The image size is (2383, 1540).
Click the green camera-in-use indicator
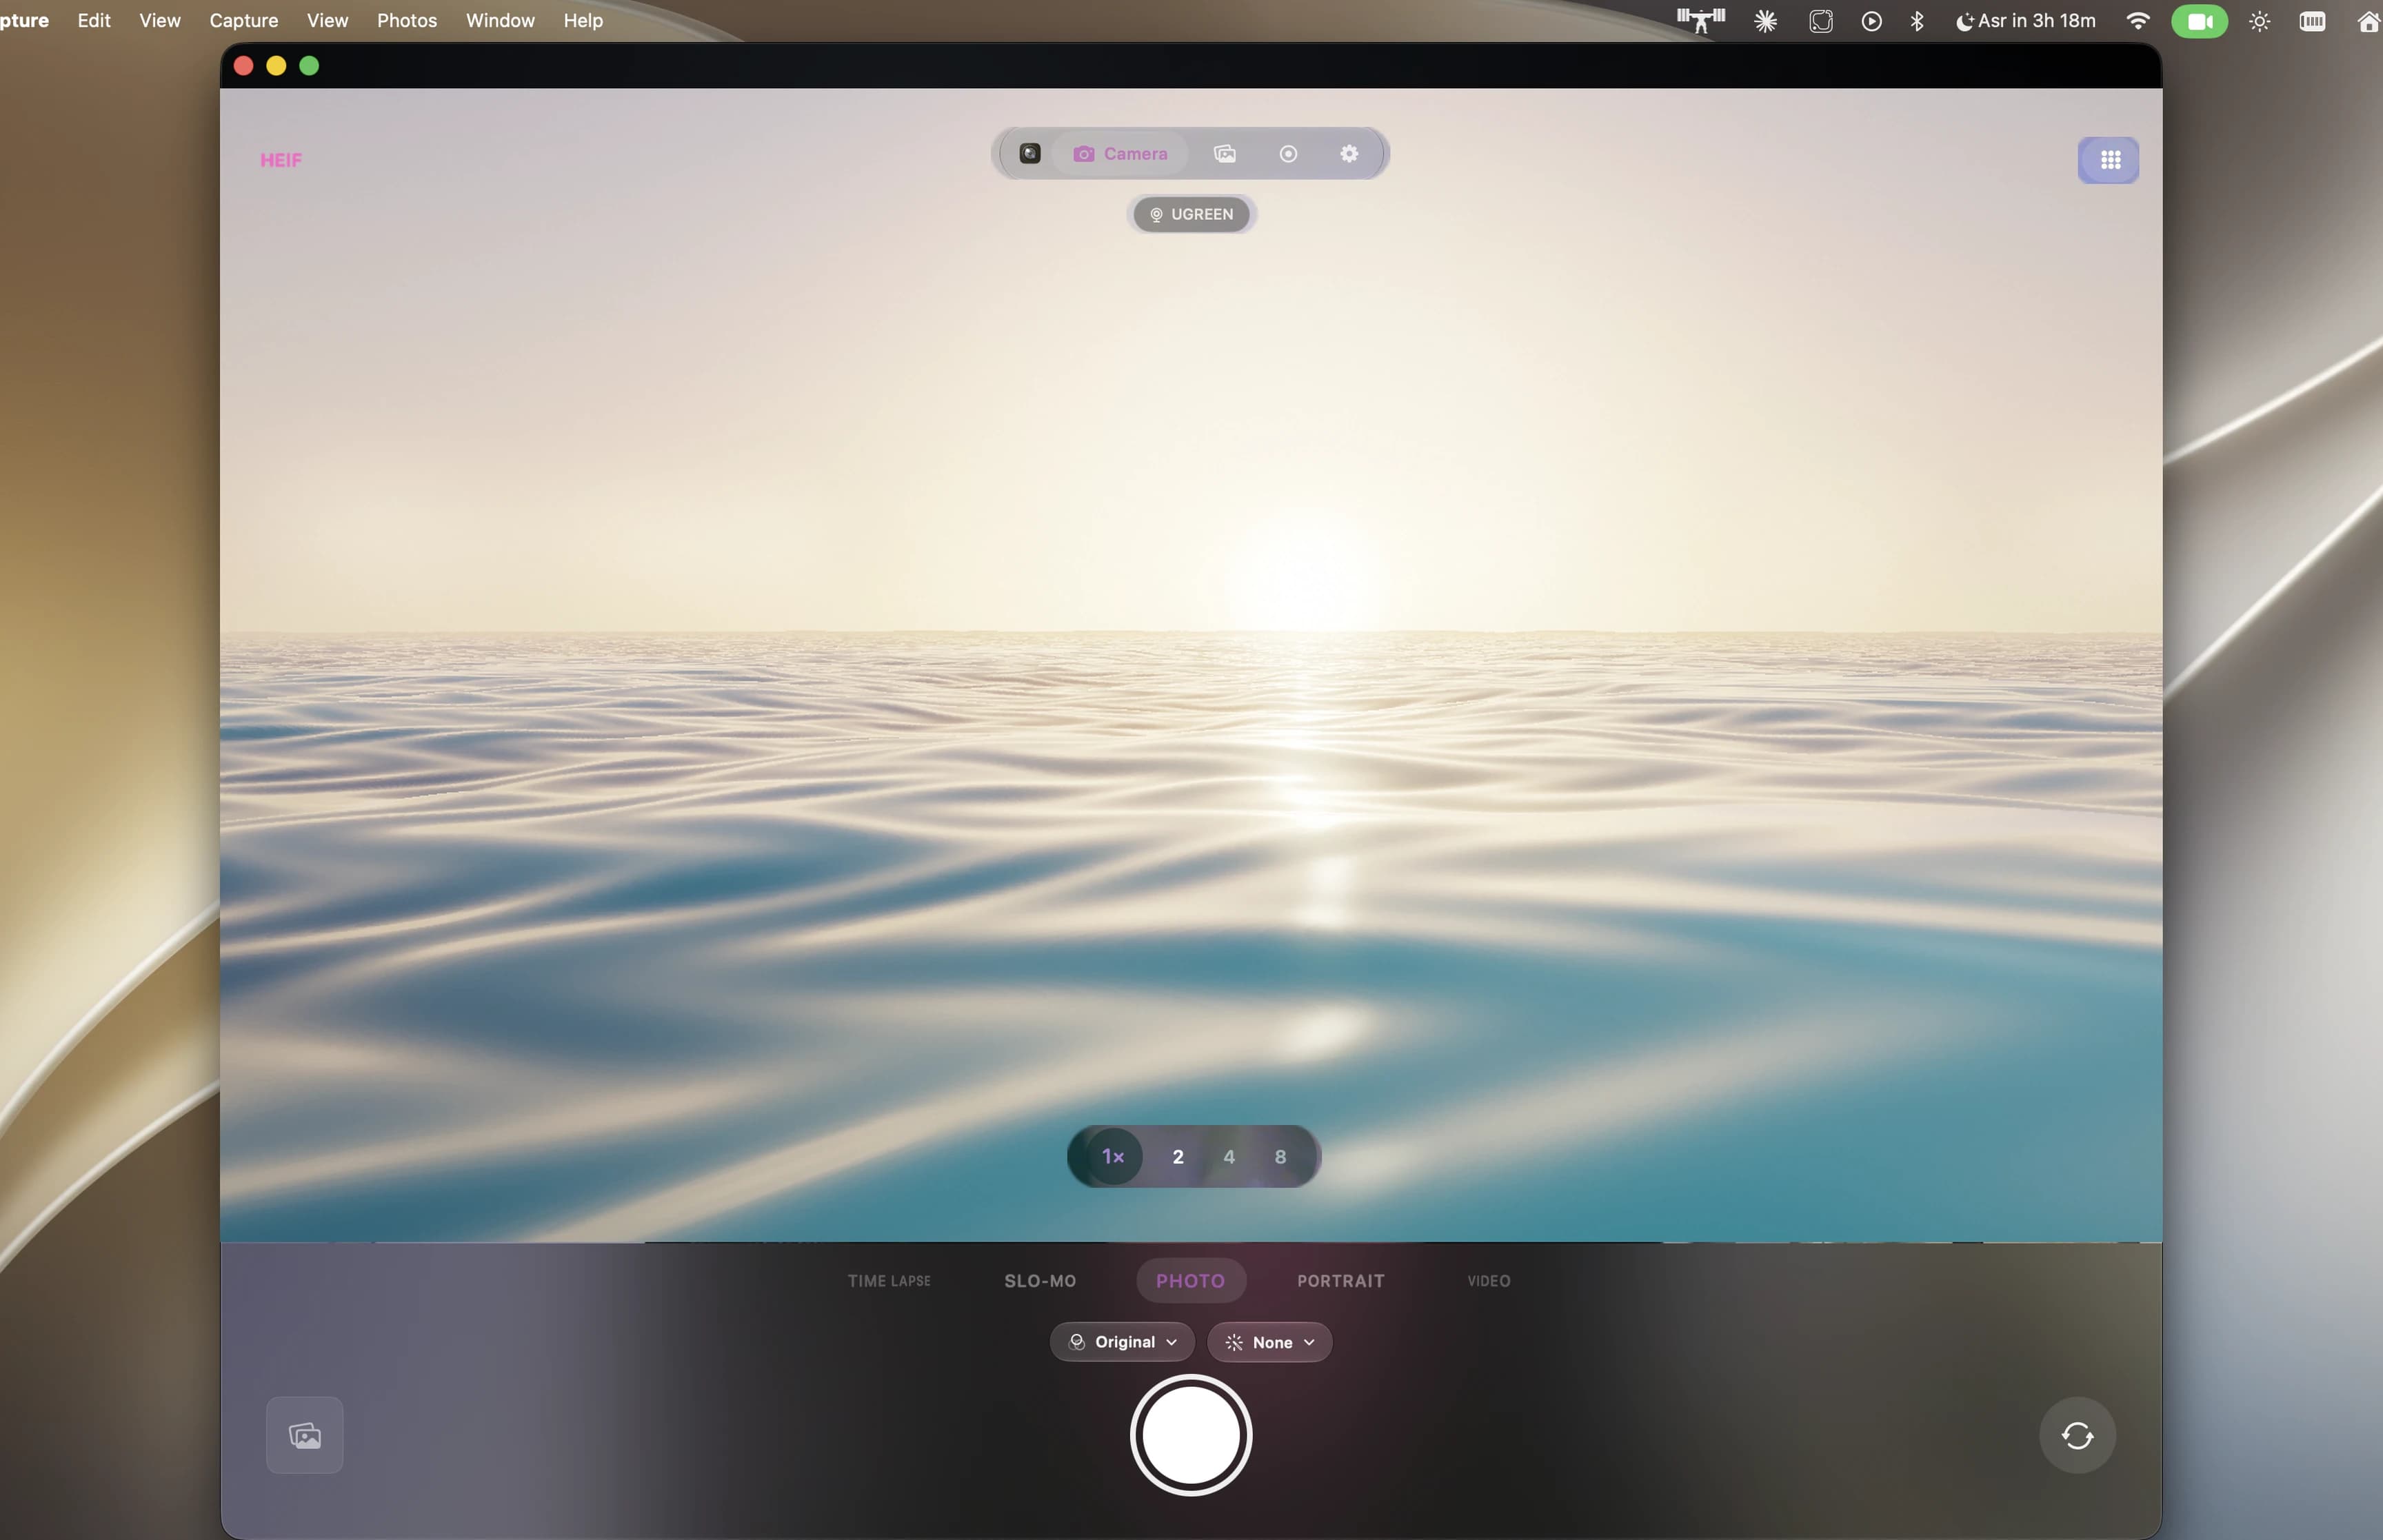coord(2199,21)
